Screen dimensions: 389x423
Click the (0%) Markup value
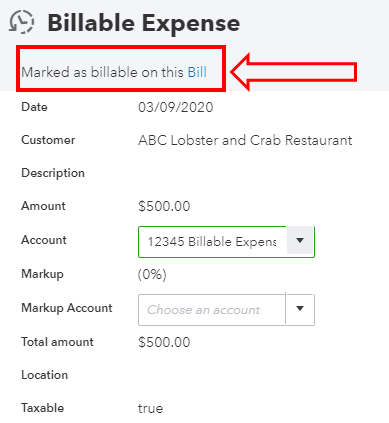[x=152, y=274]
